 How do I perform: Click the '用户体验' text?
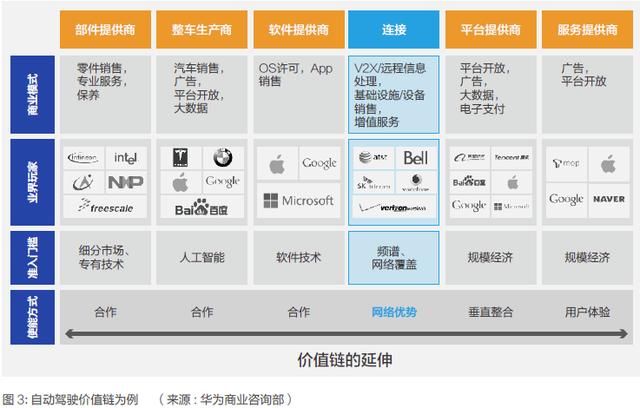pyautogui.click(x=587, y=313)
